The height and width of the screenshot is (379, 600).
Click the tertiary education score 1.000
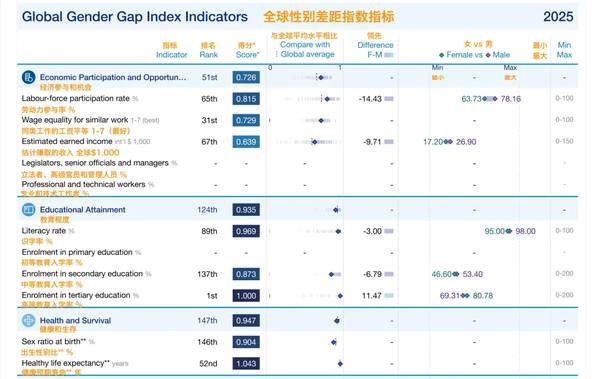coord(246,296)
